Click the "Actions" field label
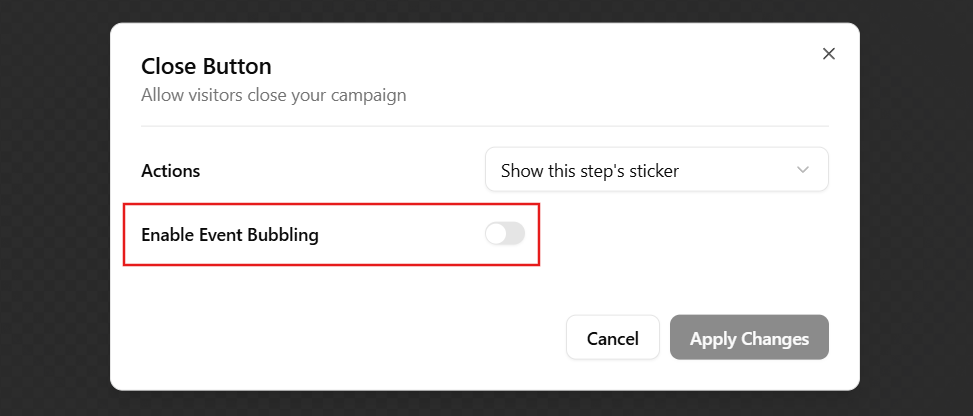The height and width of the screenshot is (416, 973). pos(170,171)
